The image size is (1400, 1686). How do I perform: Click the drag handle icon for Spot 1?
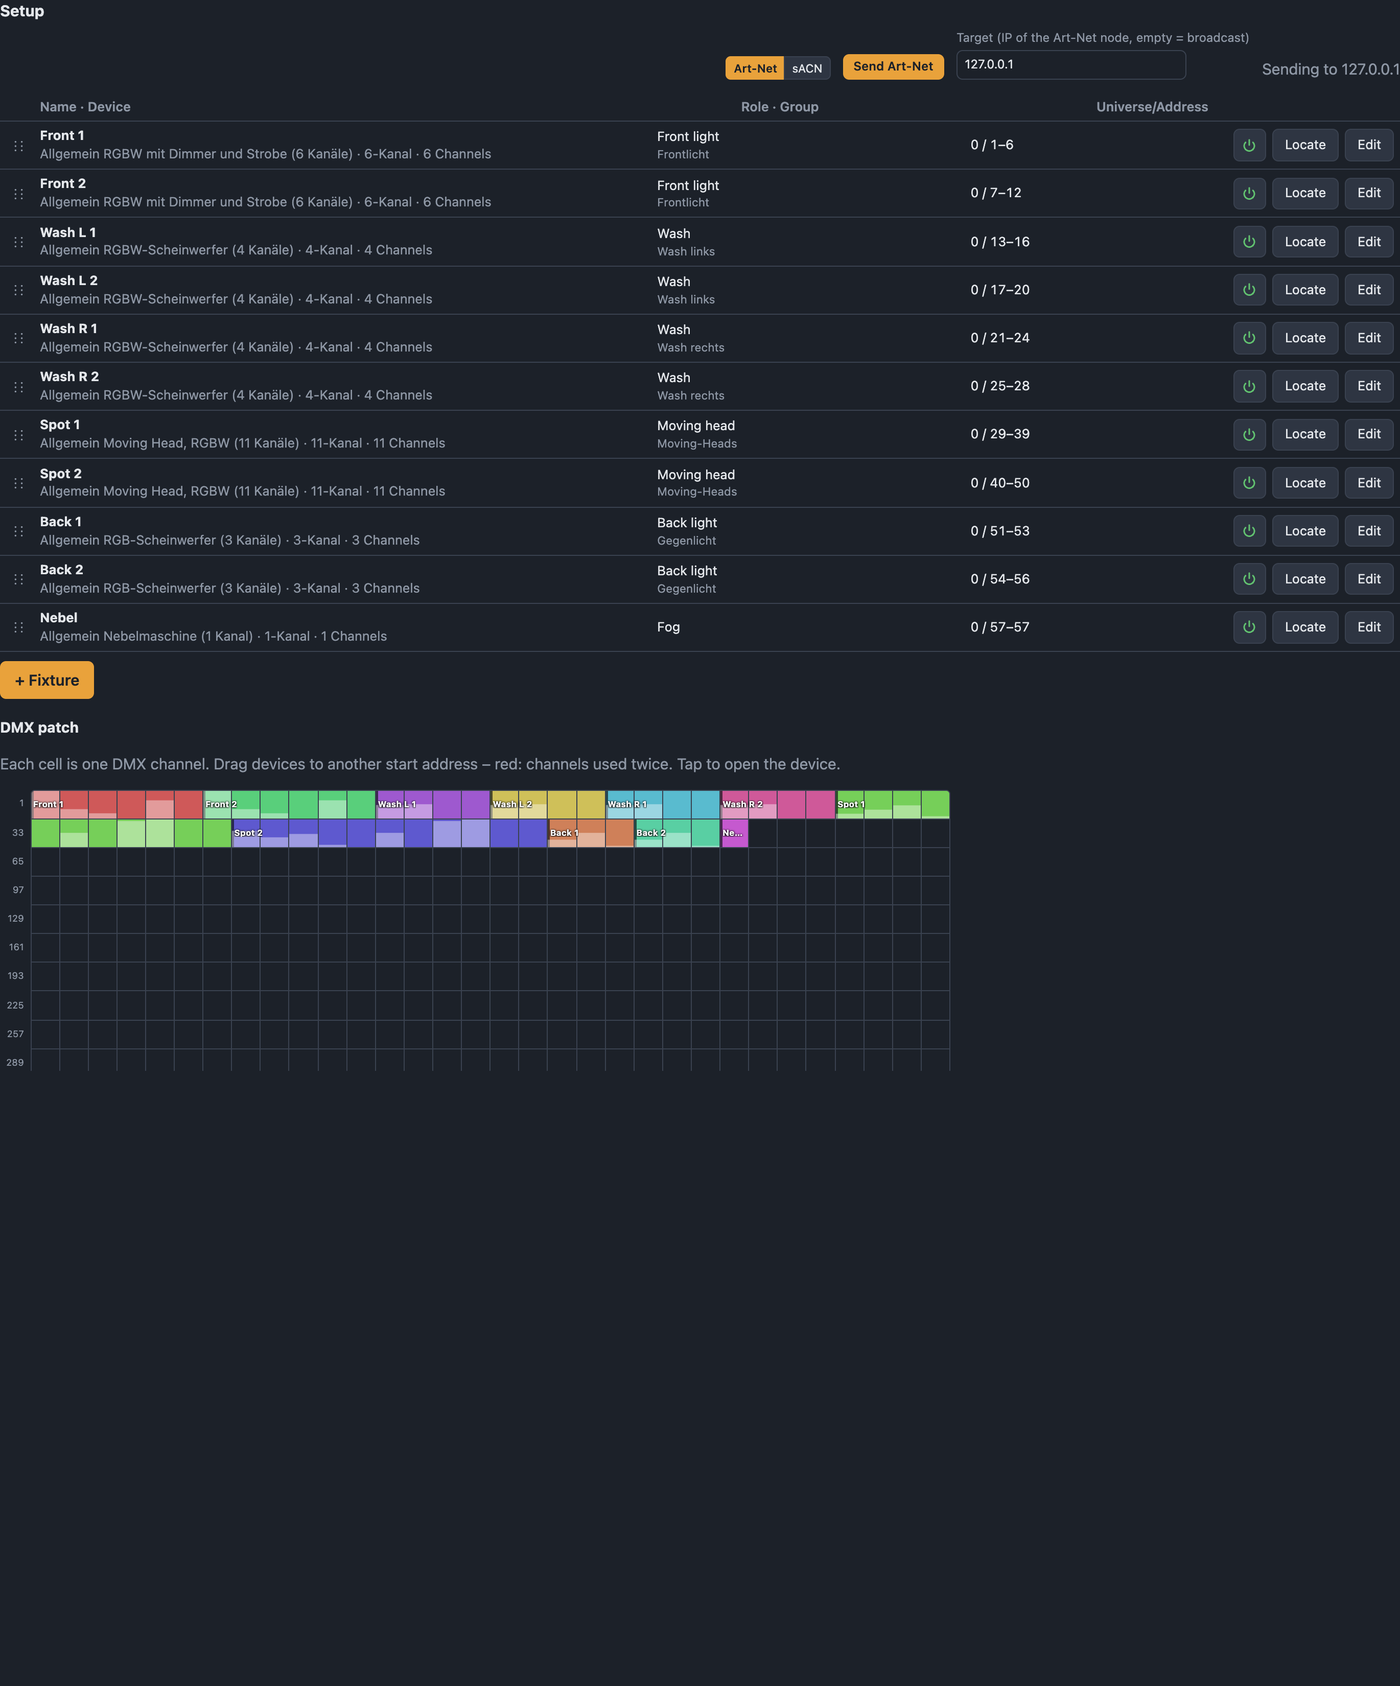click(x=18, y=435)
